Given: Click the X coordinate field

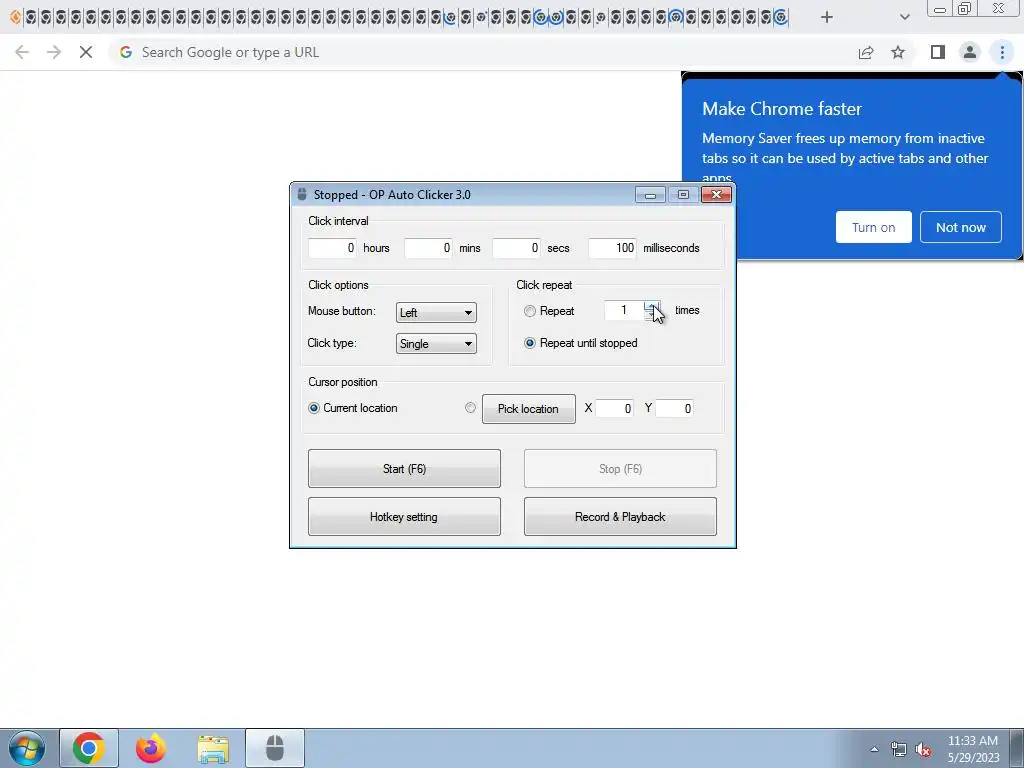Looking at the screenshot, I should coord(614,409).
